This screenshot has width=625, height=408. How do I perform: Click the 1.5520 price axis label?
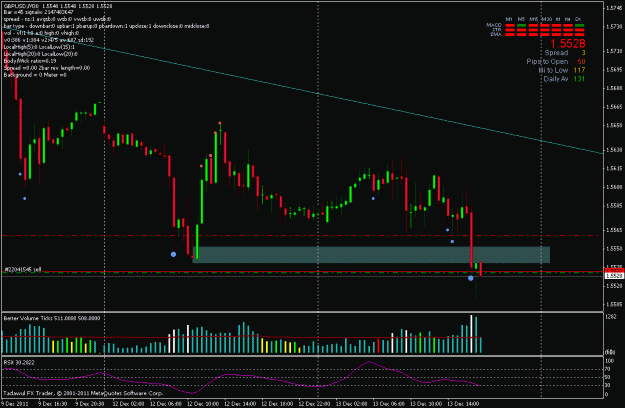coord(614,285)
